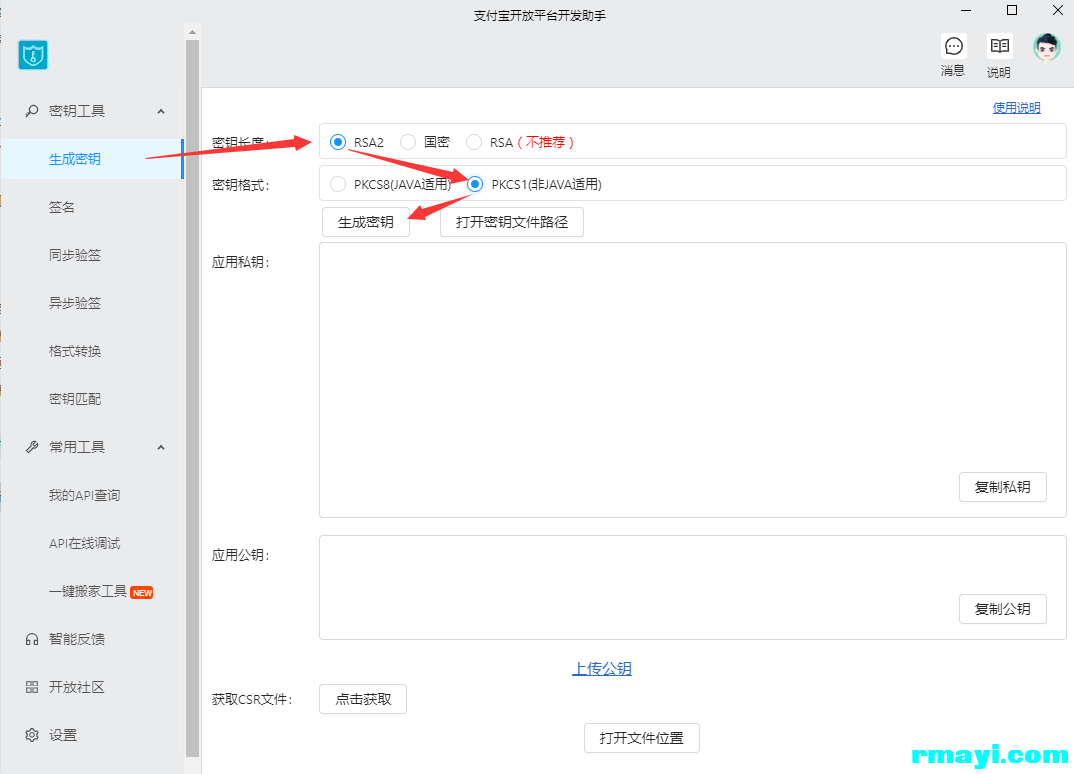Click the gear icon beside 设置
1074x774 pixels.
[32, 735]
